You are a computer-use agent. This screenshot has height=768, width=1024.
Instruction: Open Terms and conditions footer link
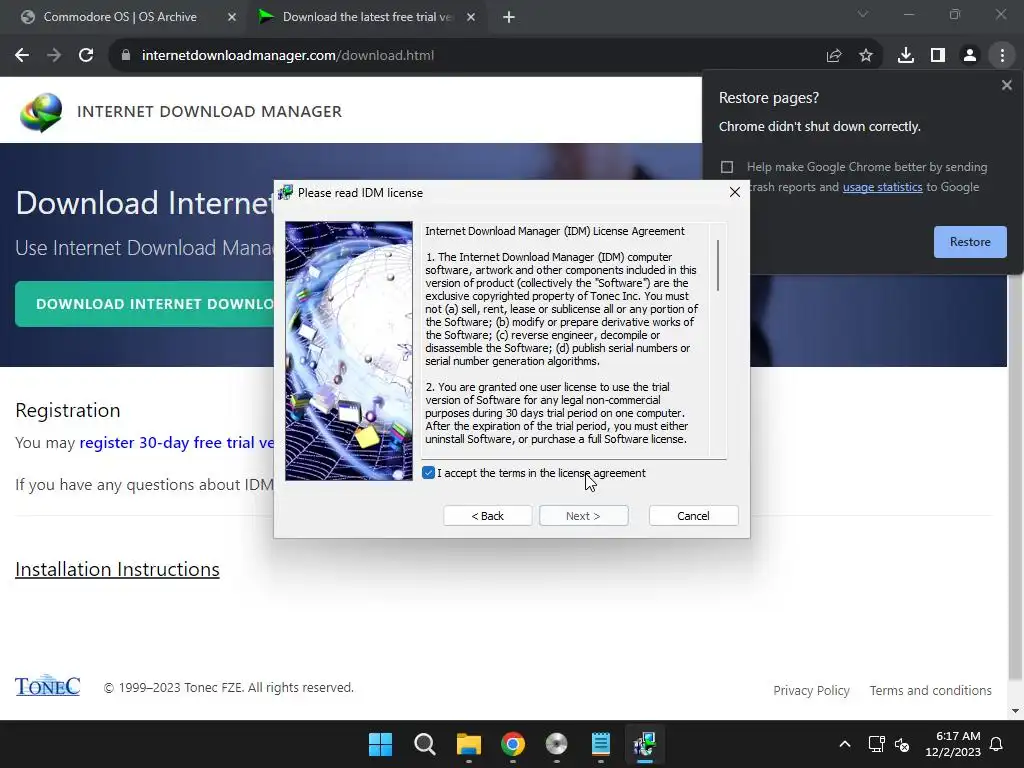click(931, 690)
